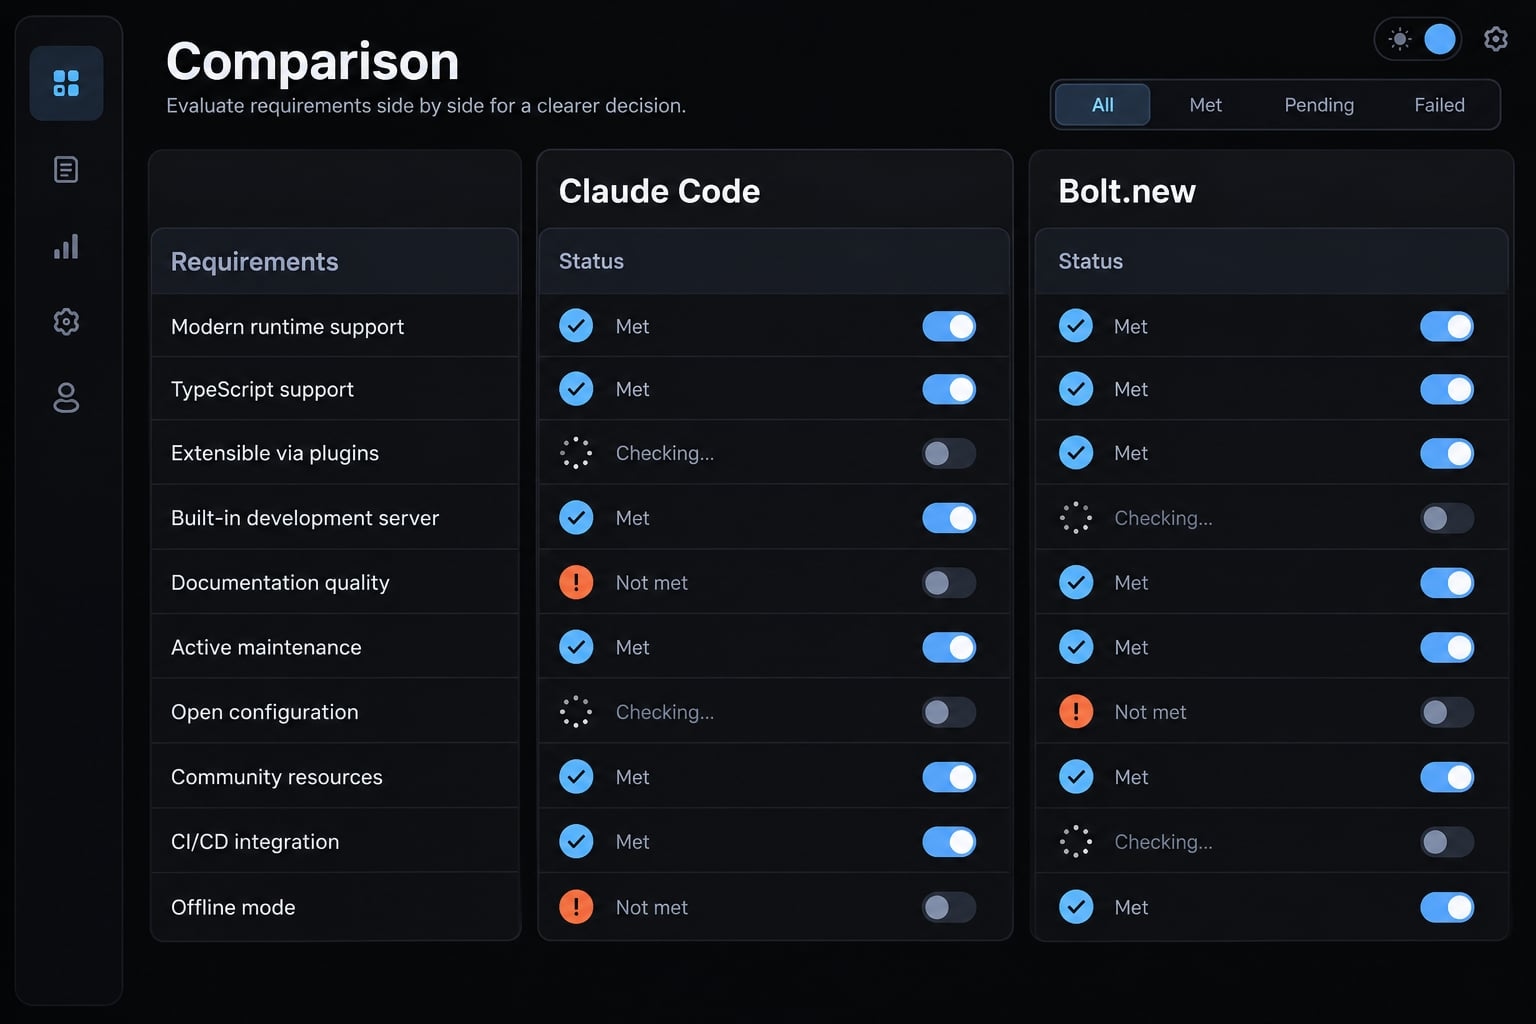
Task: Click Not met text in Claude Code Offline mode
Action: [652, 907]
